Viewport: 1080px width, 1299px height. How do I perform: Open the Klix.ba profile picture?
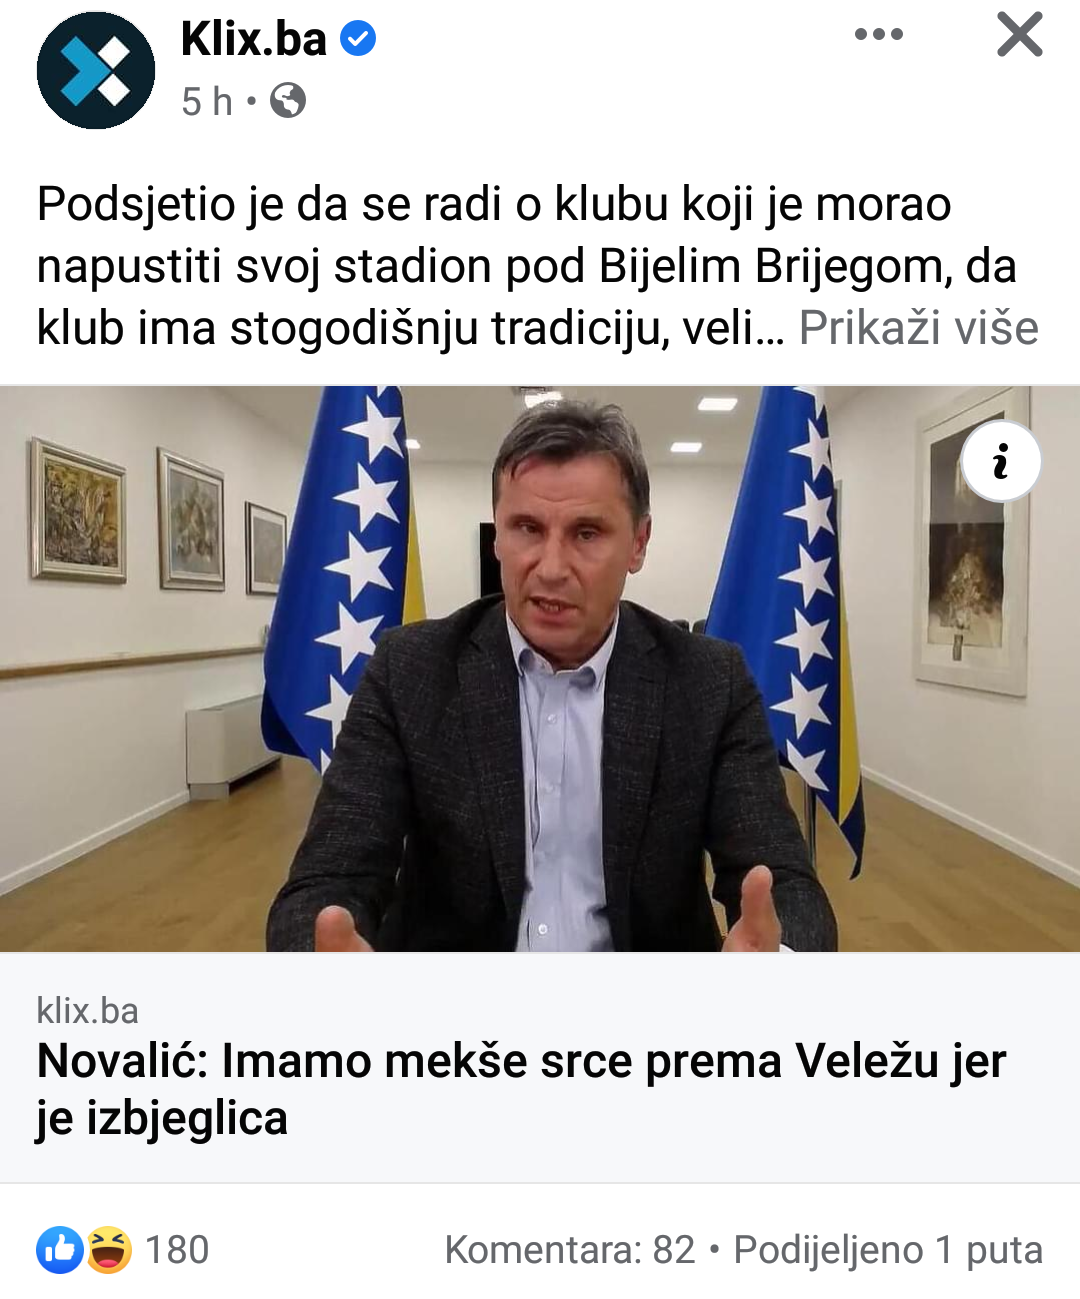click(x=96, y=70)
